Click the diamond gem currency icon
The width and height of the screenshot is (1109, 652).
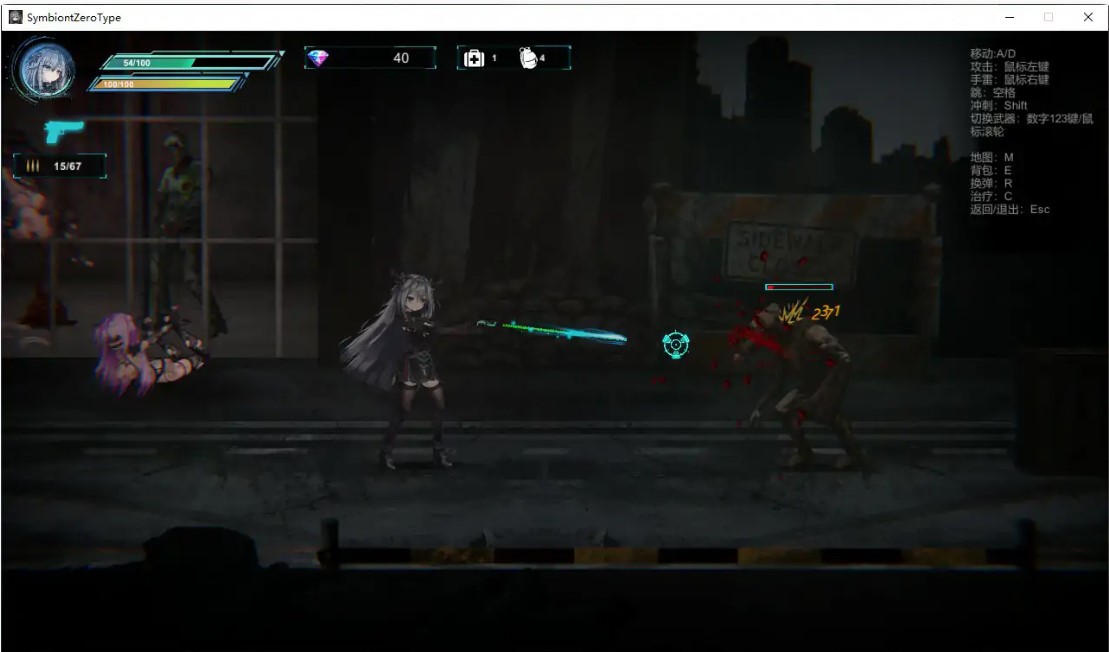point(318,58)
